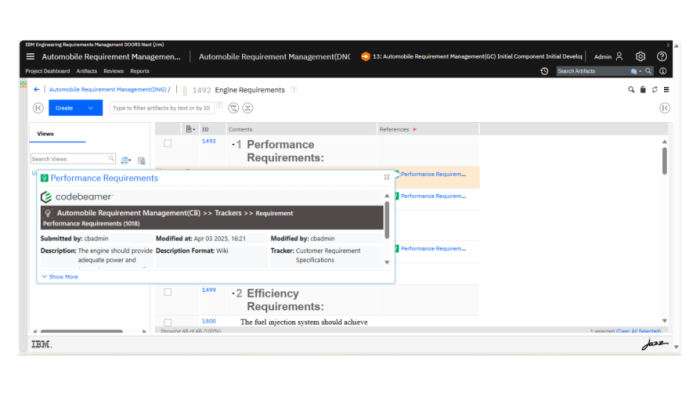Open the Artifacts menu
The height and width of the screenshot is (400, 700).
[87, 71]
